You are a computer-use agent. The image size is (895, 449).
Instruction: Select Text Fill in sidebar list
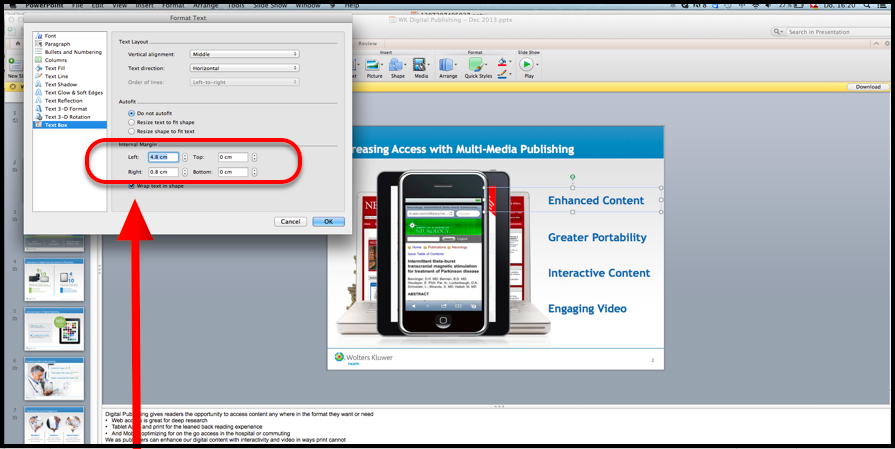coord(56,68)
